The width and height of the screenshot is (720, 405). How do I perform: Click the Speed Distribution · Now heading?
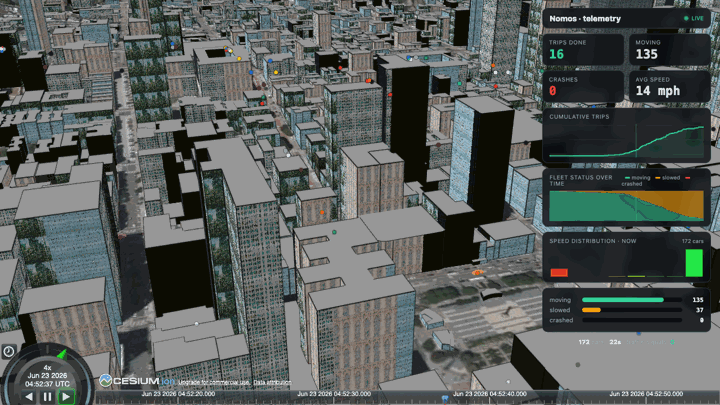(x=592, y=241)
